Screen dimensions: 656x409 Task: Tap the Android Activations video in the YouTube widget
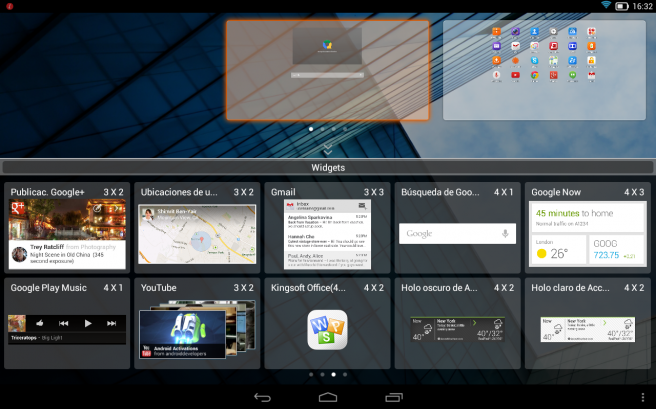point(182,334)
